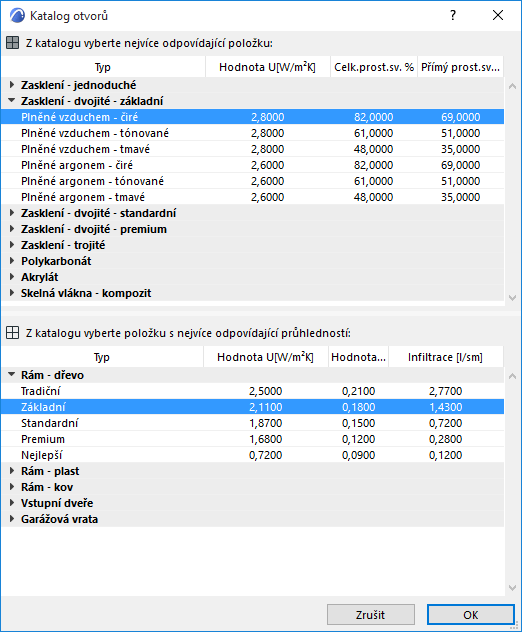Expand Rám - kov group
The width and height of the screenshot is (522, 632).
[12, 487]
